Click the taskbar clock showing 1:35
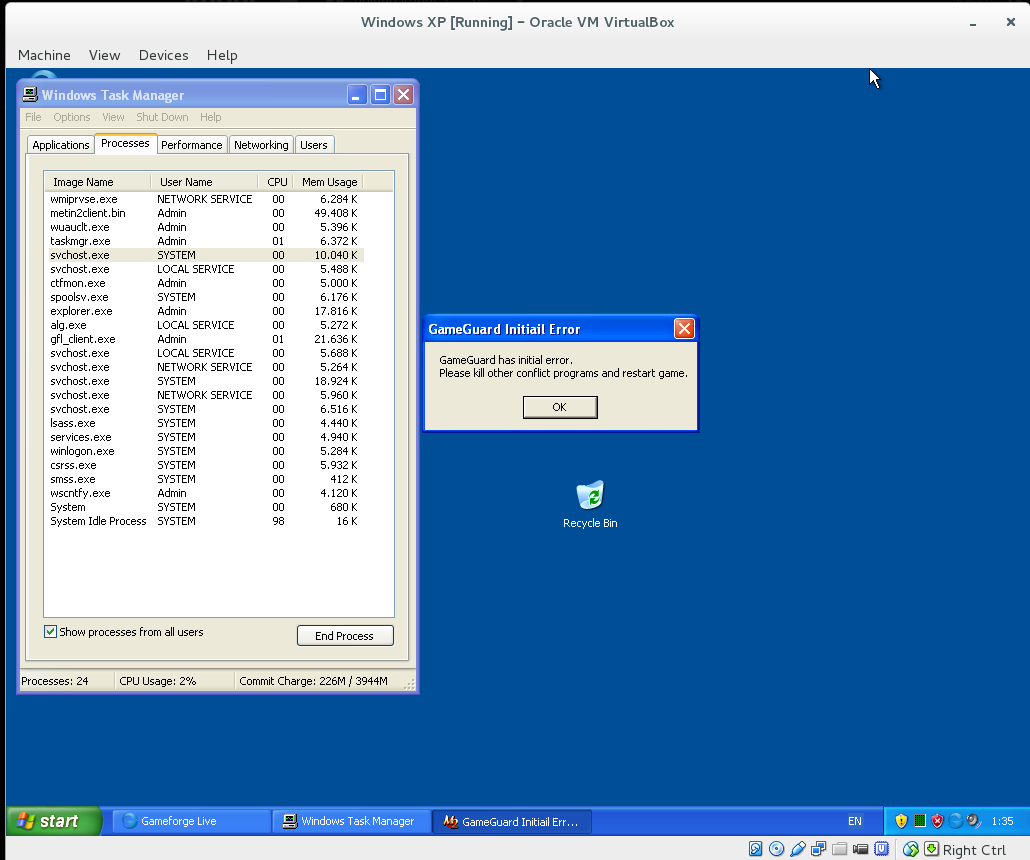The image size is (1030, 860). pyautogui.click(x=1002, y=821)
